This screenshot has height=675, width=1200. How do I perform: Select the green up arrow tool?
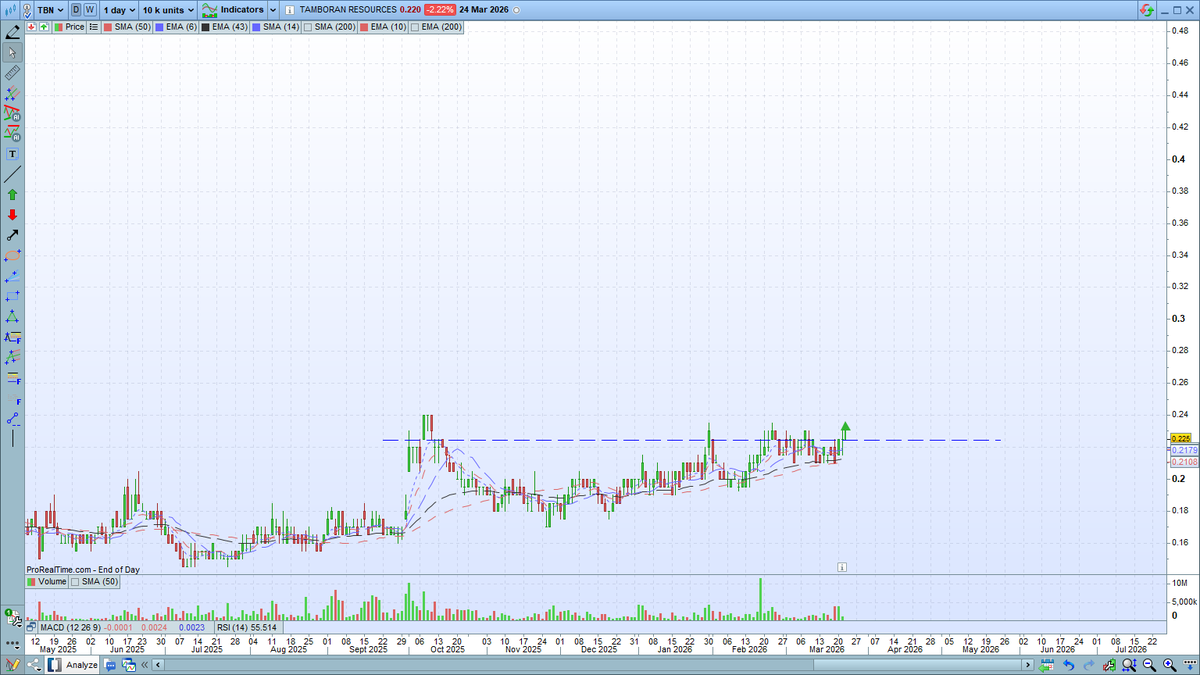pos(12,195)
